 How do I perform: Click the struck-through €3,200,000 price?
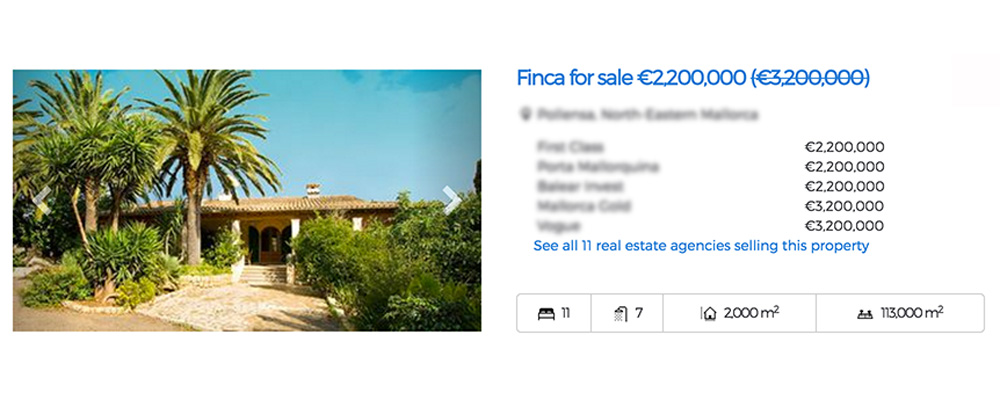pos(811,78)
